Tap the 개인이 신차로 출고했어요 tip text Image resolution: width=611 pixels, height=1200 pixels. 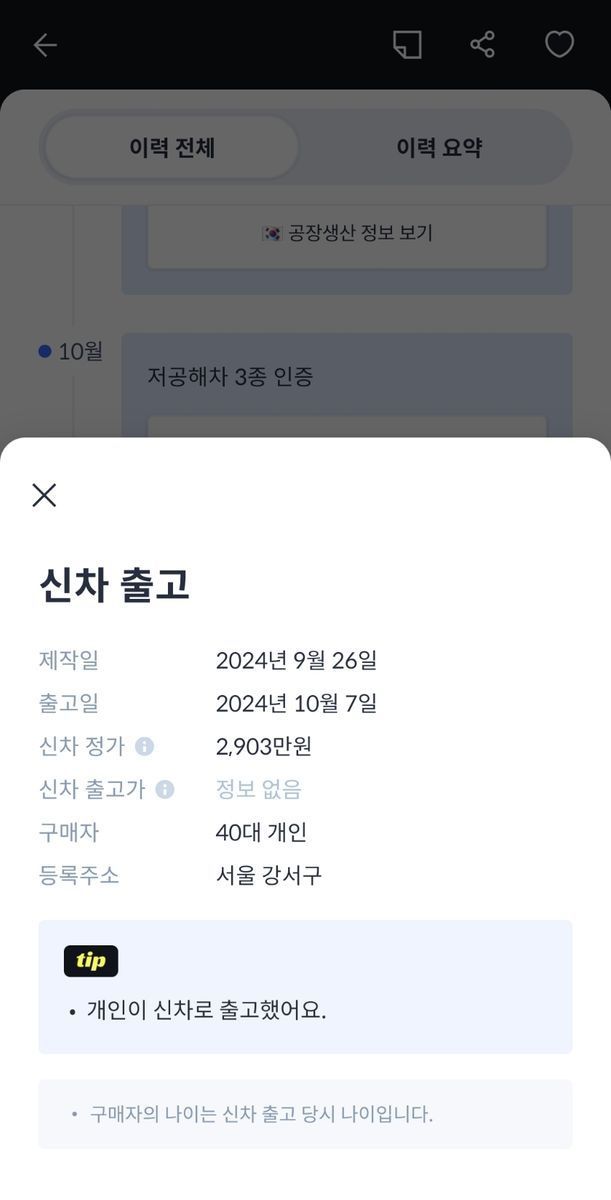coord(206,1010)
